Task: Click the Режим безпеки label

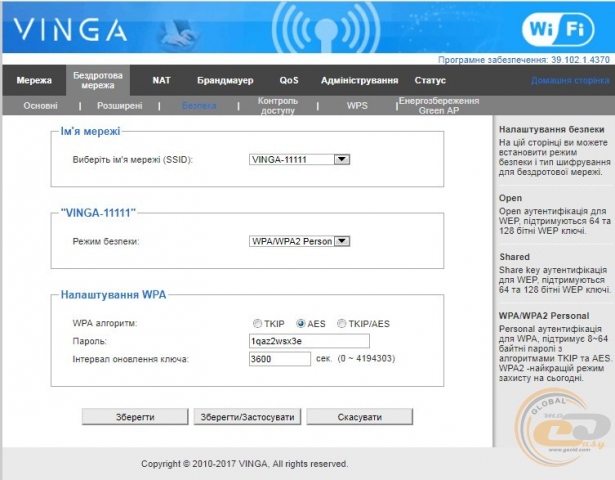Action: click(106, 242)
